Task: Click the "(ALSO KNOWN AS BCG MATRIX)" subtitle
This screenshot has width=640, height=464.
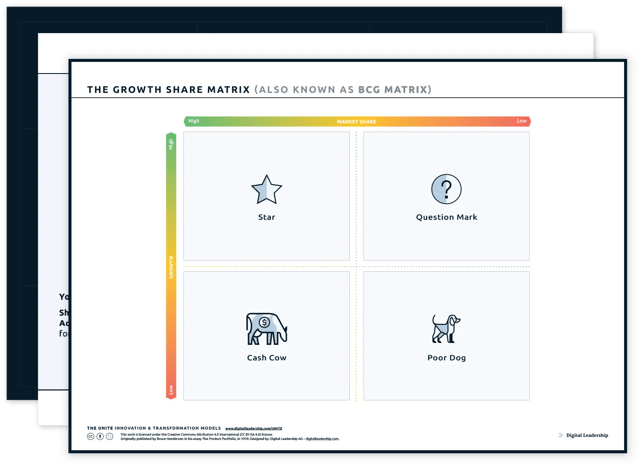Action: click(343, 89)
